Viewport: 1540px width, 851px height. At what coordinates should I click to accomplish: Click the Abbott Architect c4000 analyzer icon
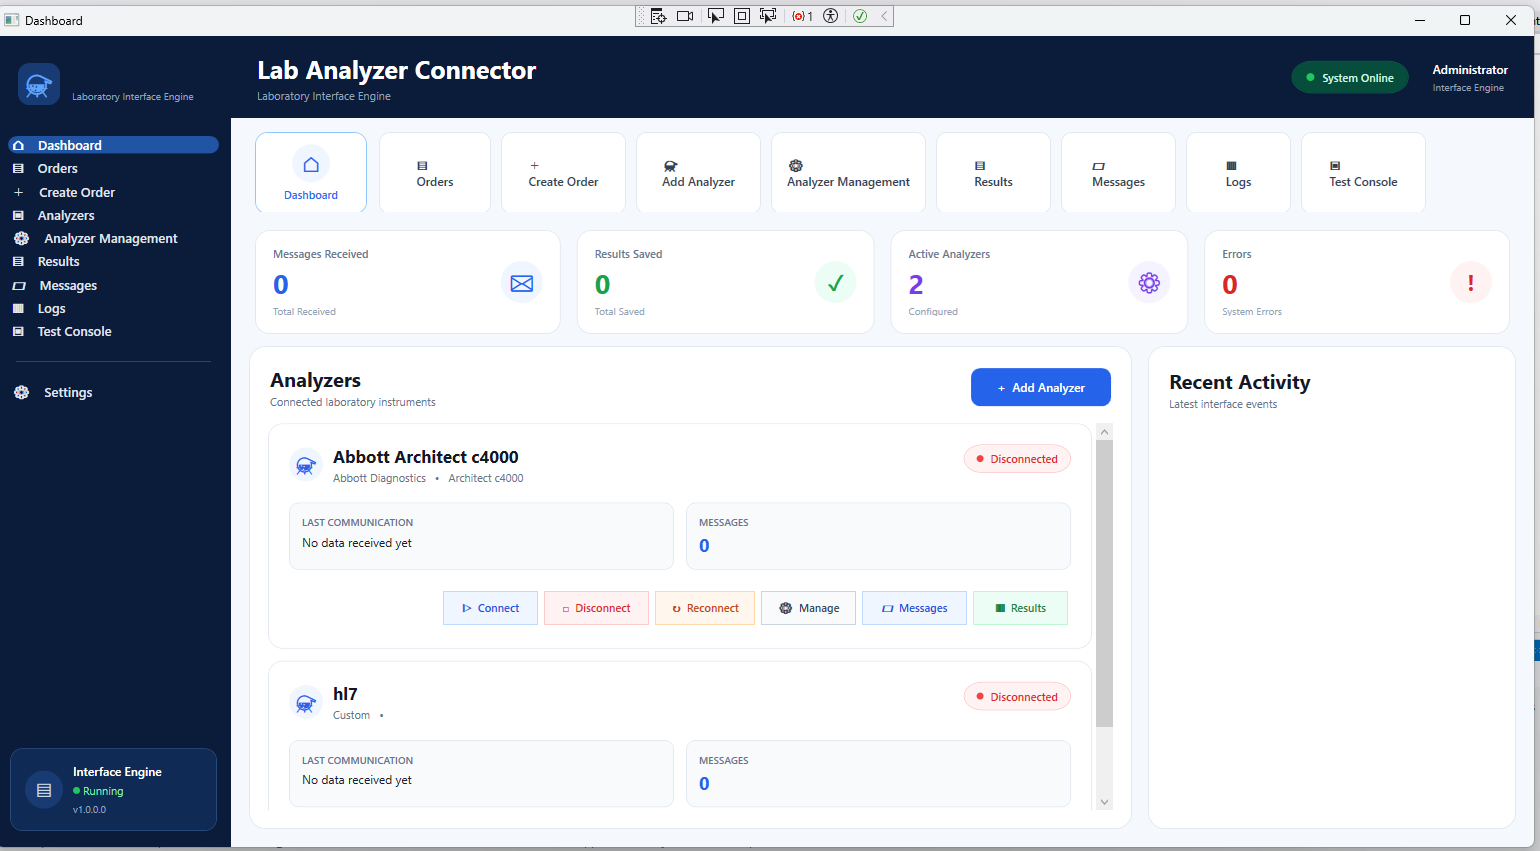[306, 465]
